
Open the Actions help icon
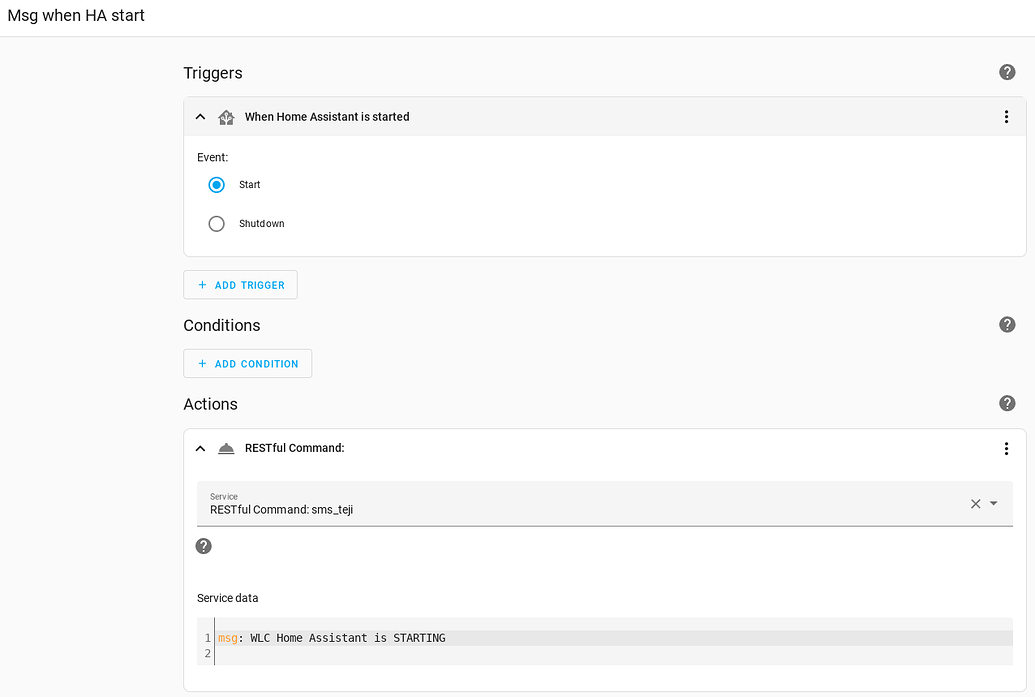pyautogui.click(x=1007, y=403)
